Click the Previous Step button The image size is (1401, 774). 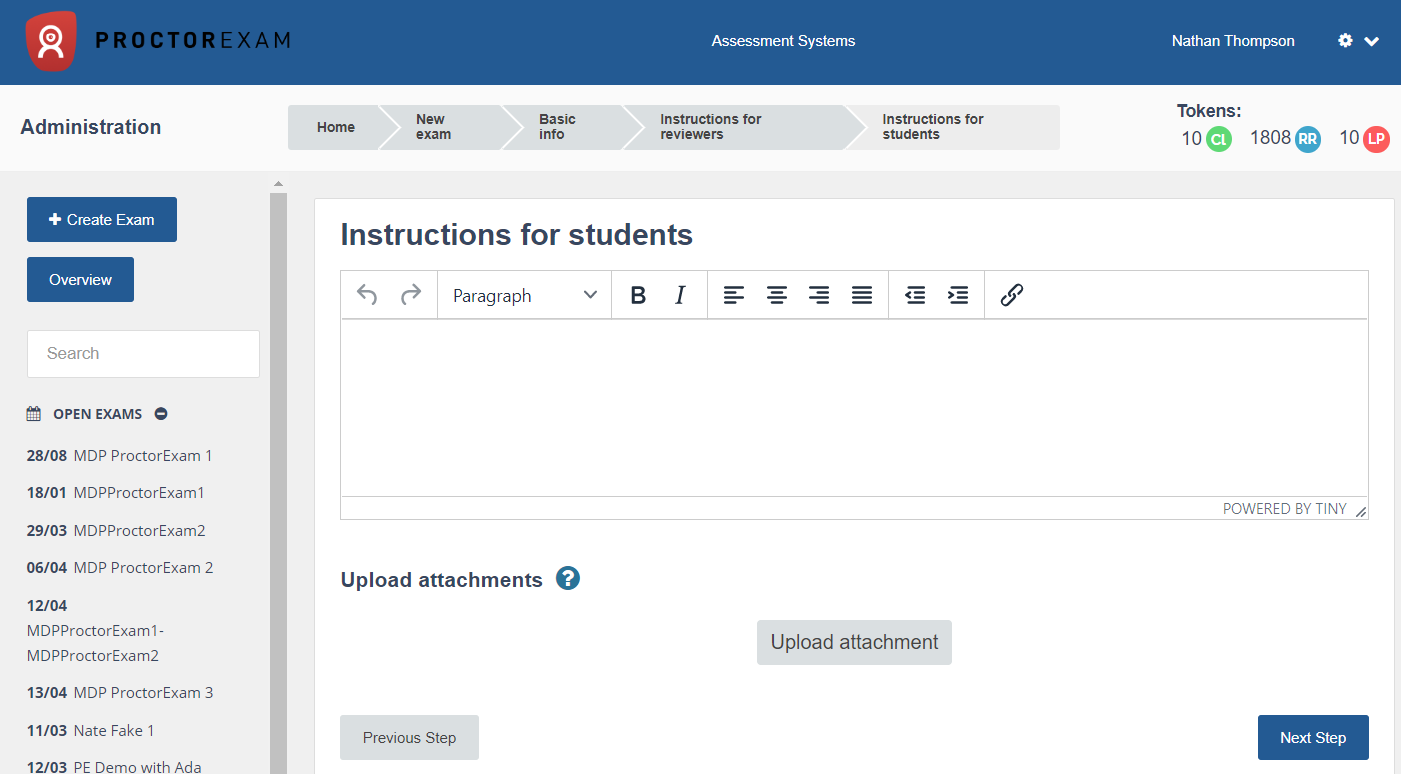pyautogui.click(x=409, y=738)
